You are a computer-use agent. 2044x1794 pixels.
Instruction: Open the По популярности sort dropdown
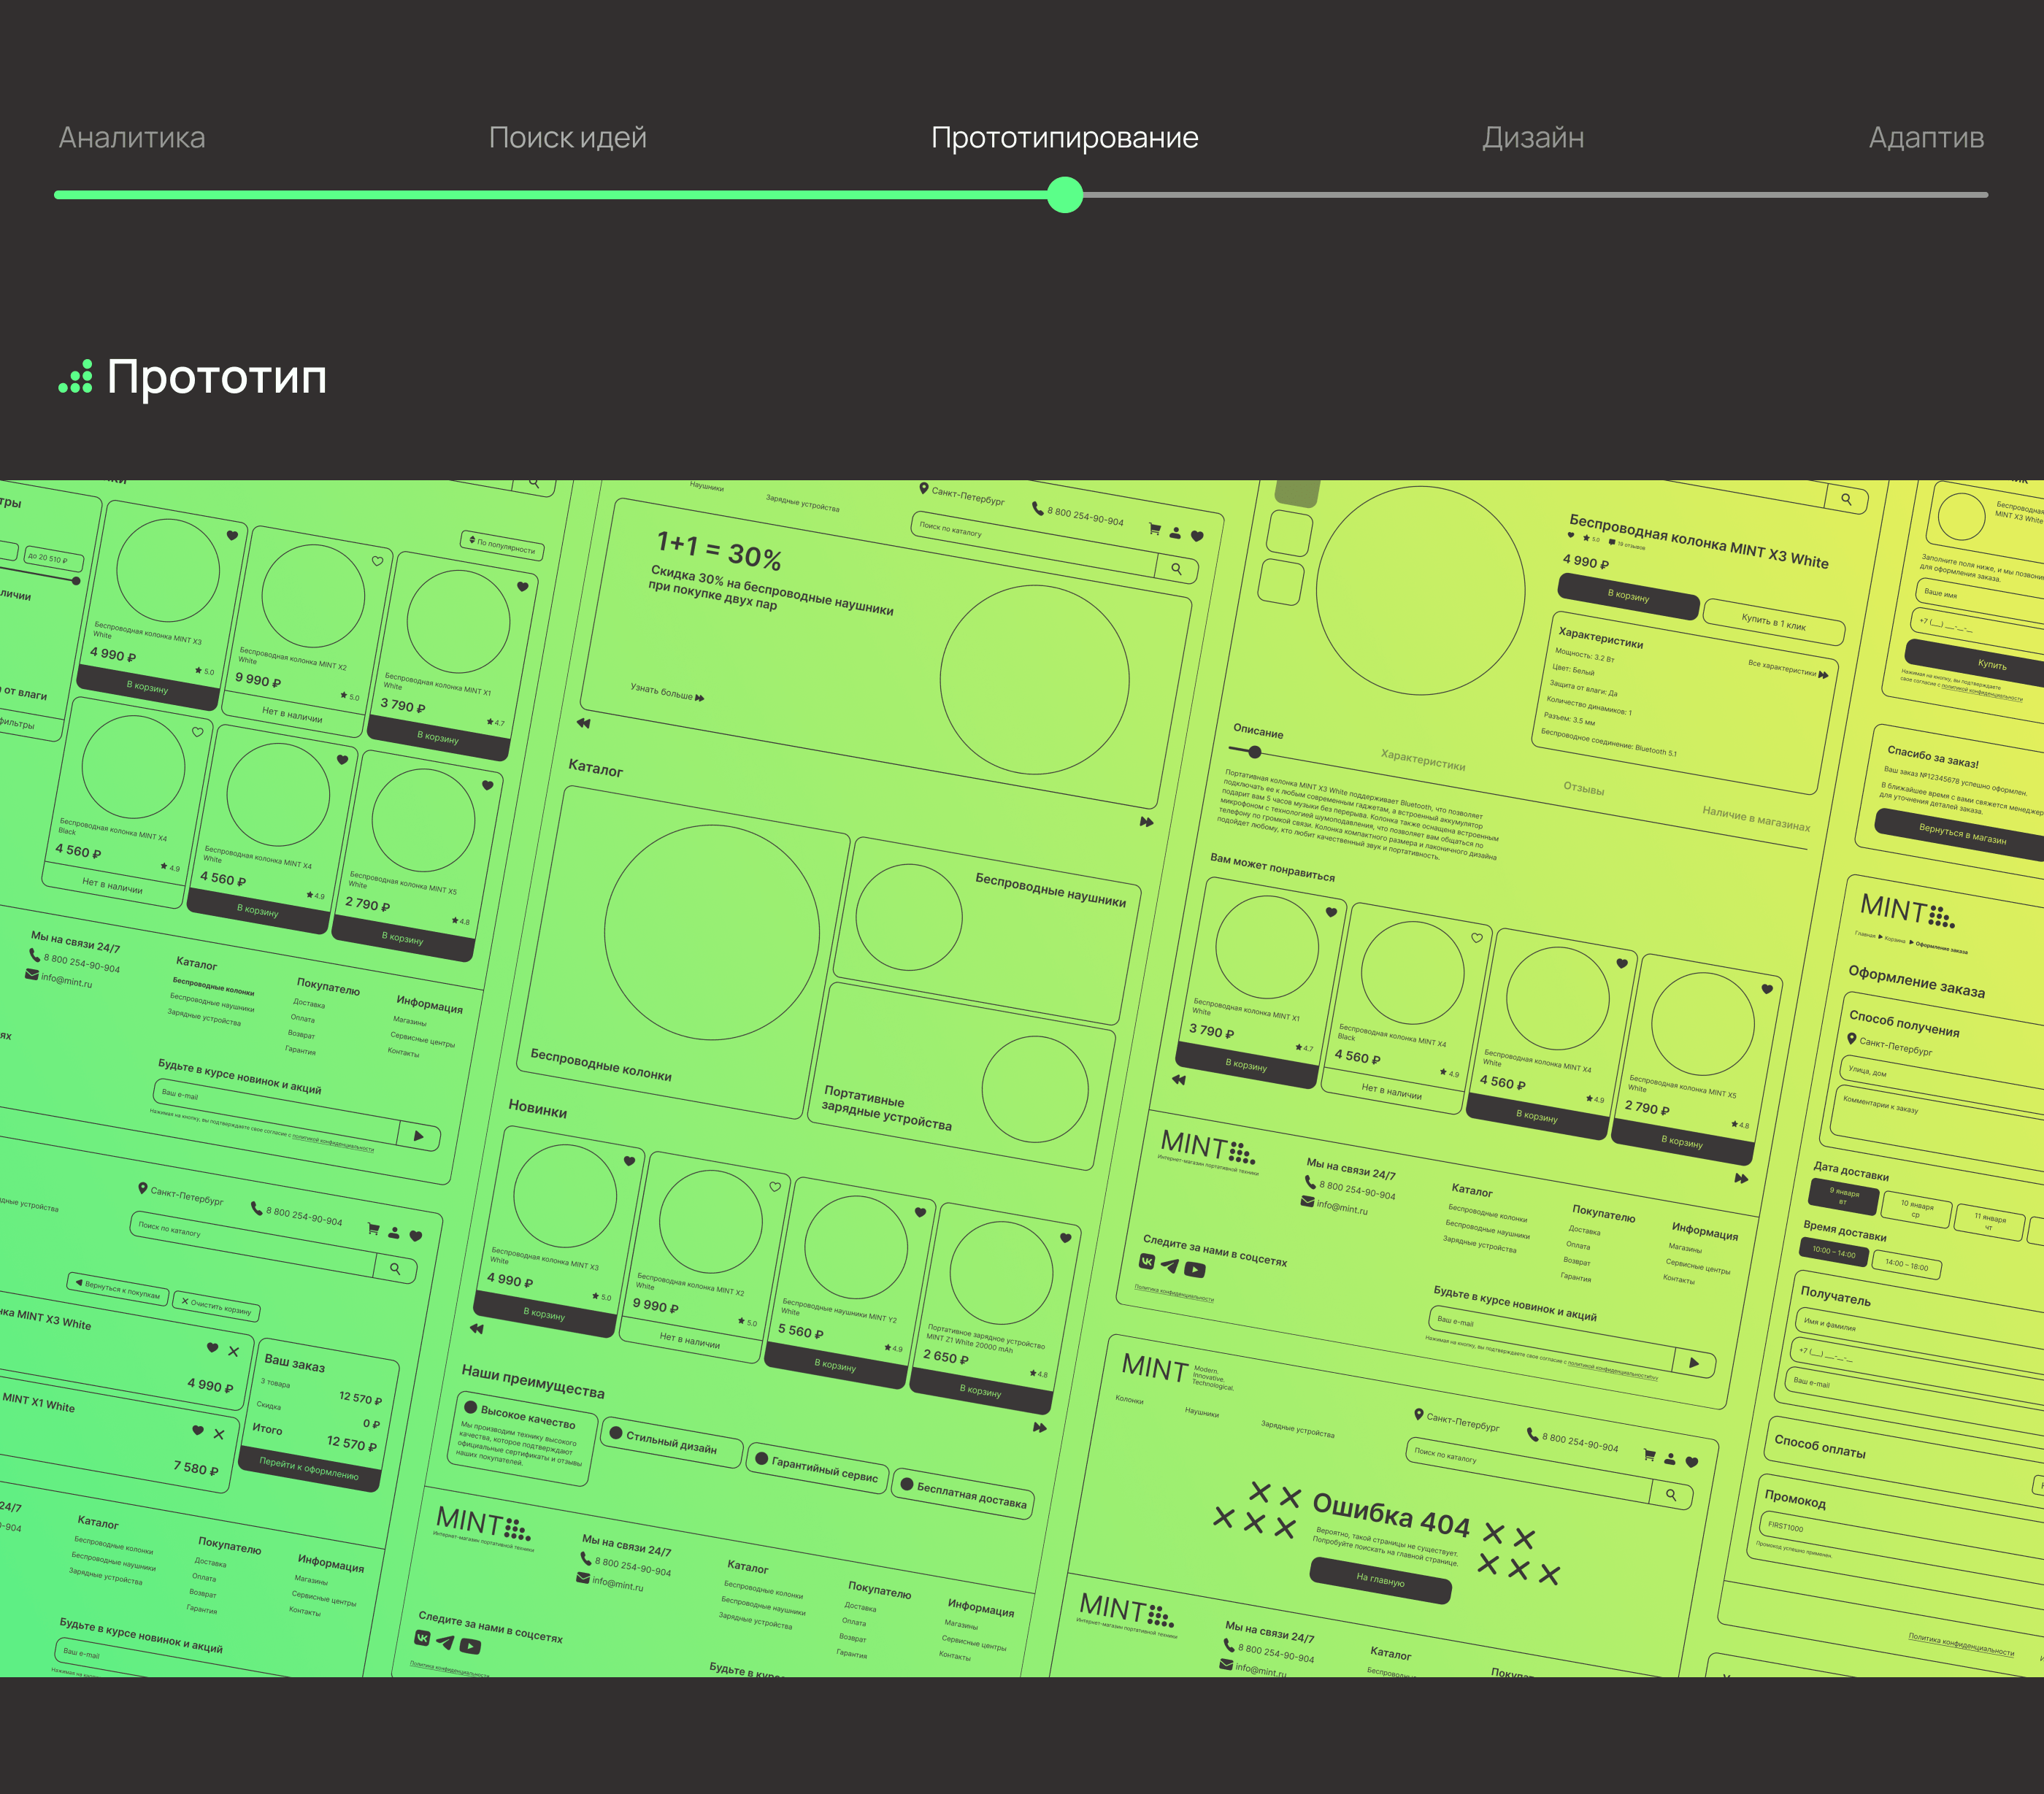[502, 545]
